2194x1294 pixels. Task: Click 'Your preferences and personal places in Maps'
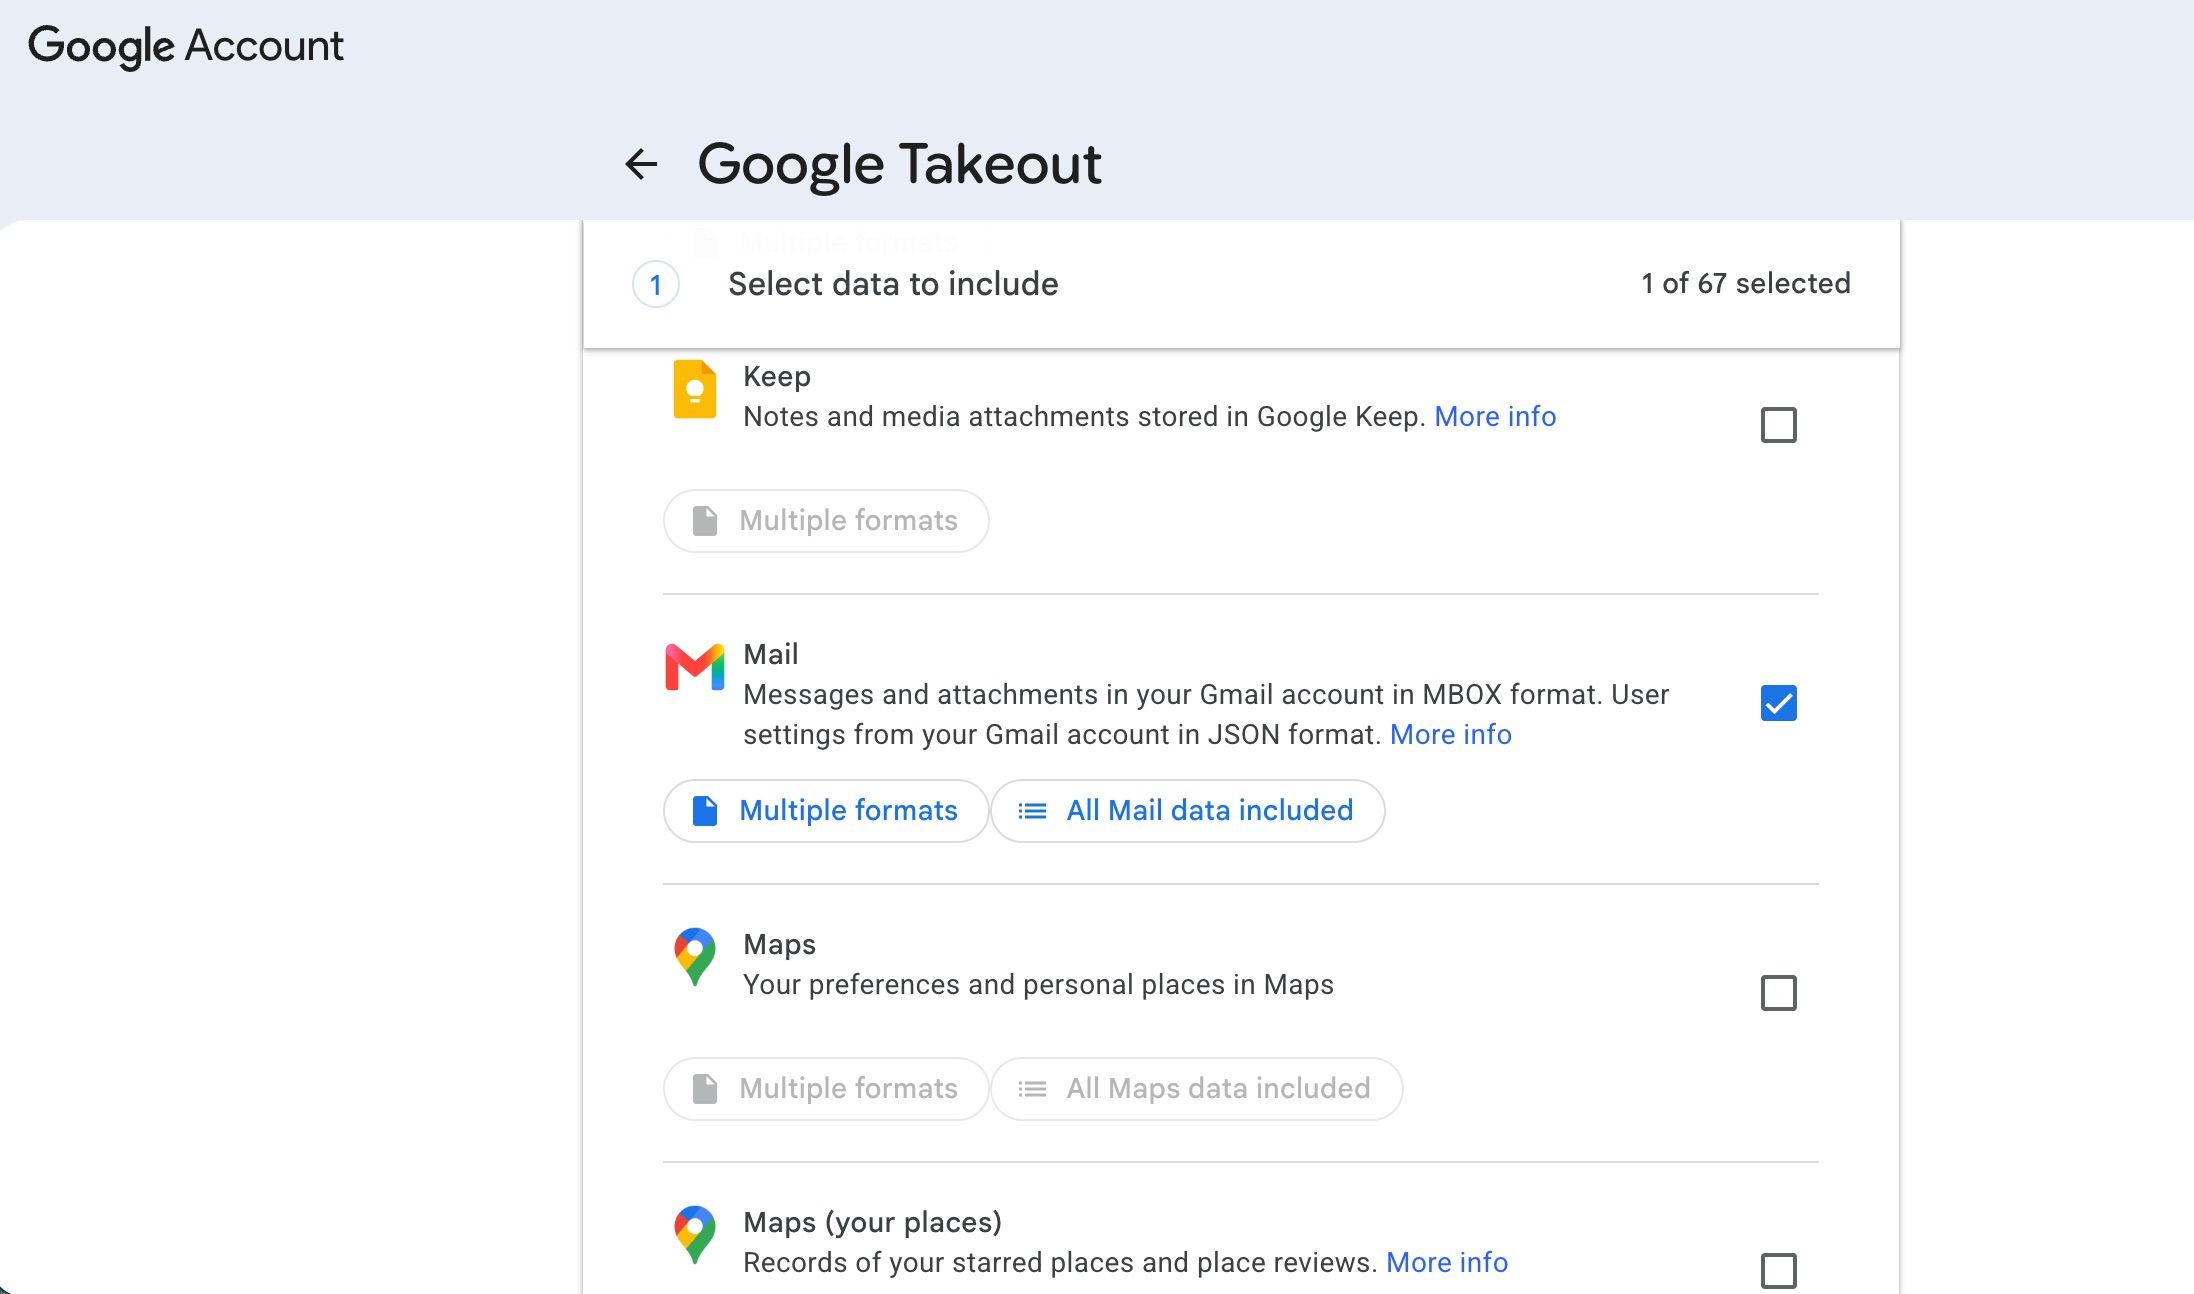pos(1038,984)
